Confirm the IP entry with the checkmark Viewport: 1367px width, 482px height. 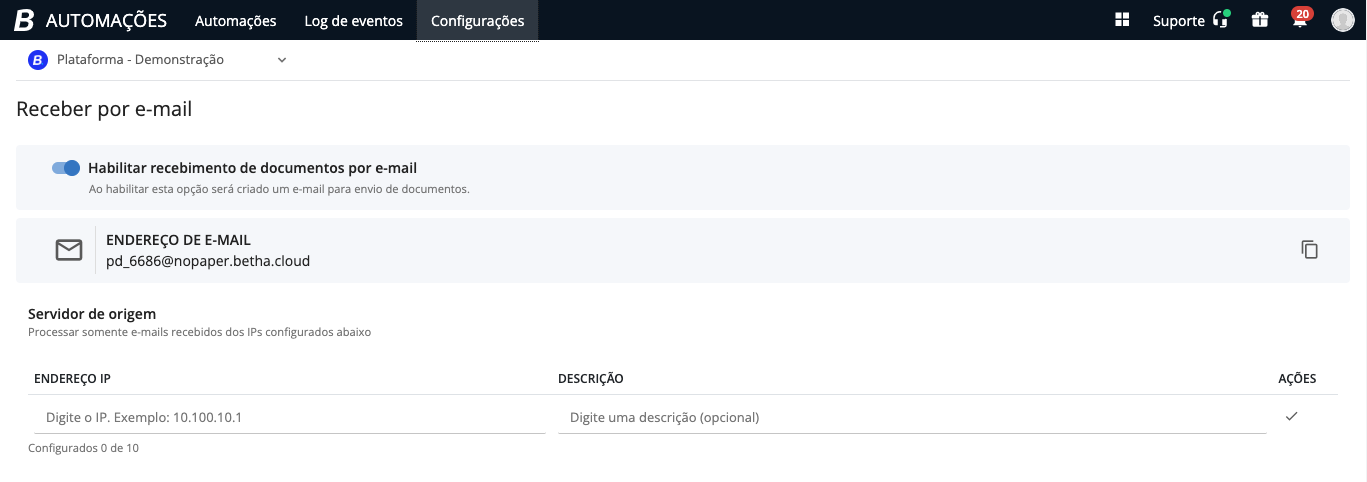point(1291,416)
